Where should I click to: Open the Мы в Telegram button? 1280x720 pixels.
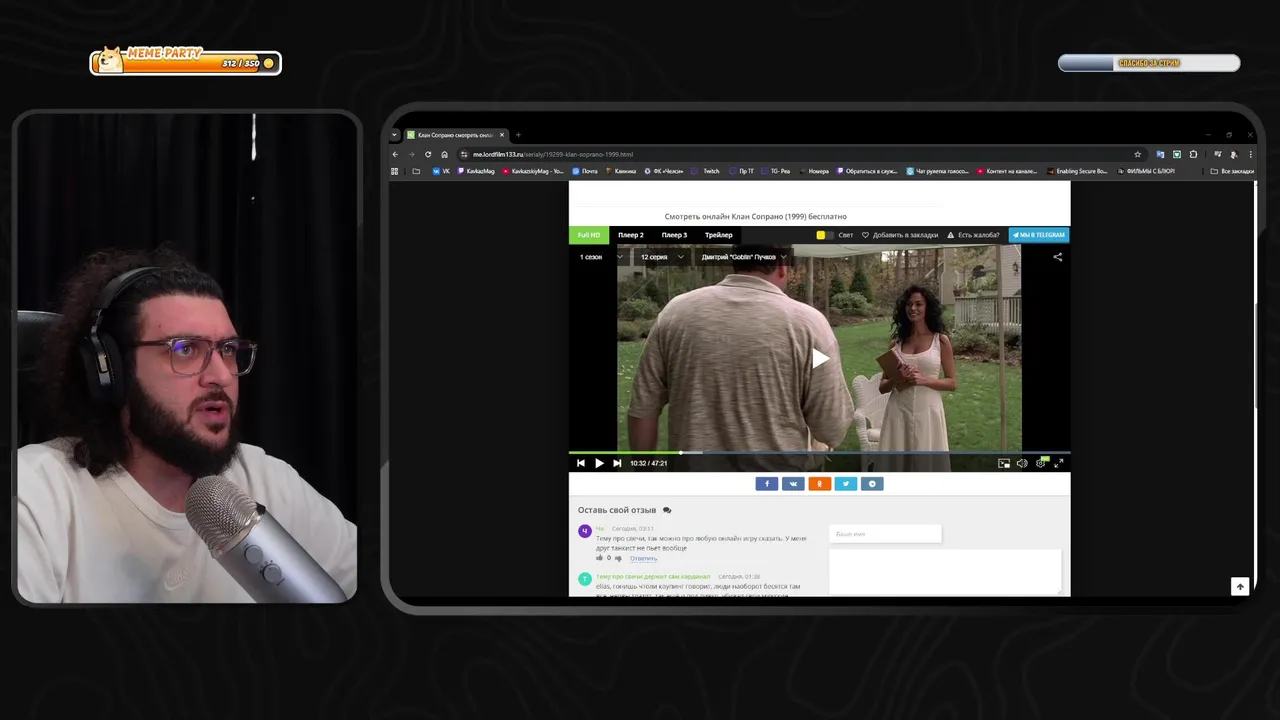[x=1039, y=235]
